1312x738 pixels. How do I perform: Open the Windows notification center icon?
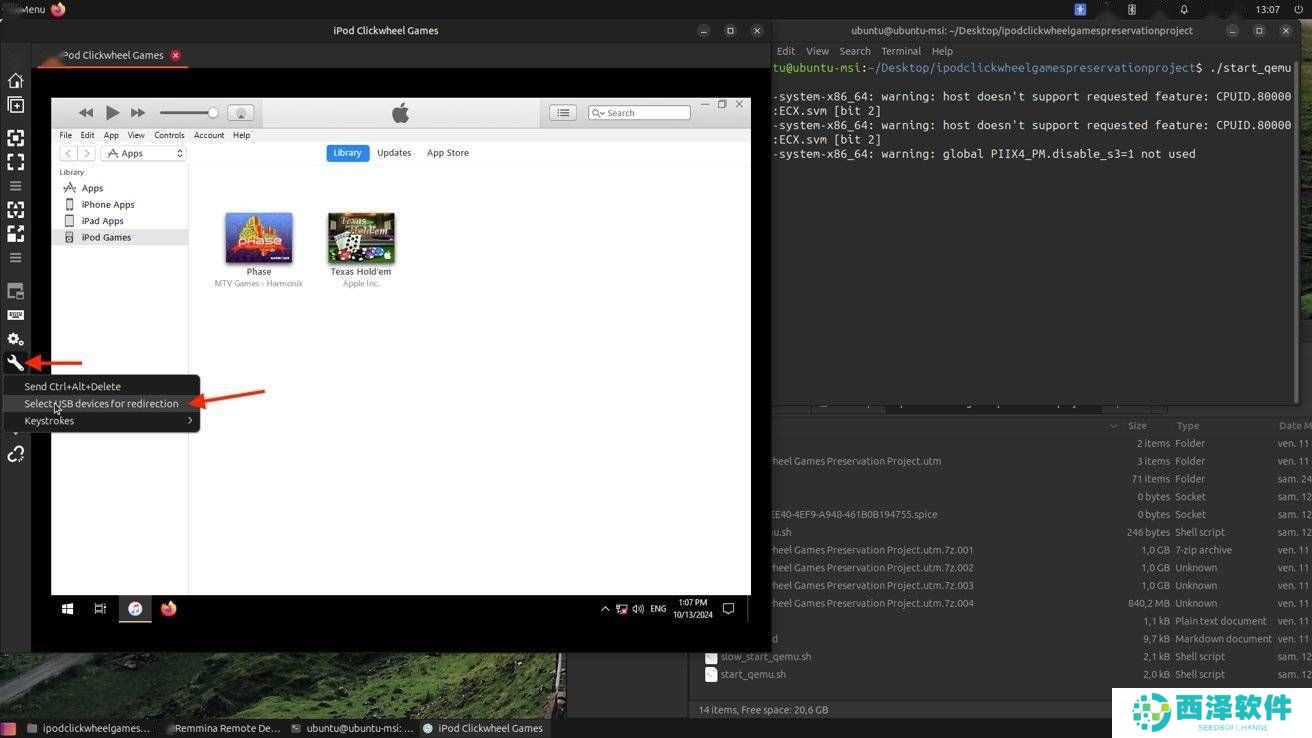pos(728,608)
